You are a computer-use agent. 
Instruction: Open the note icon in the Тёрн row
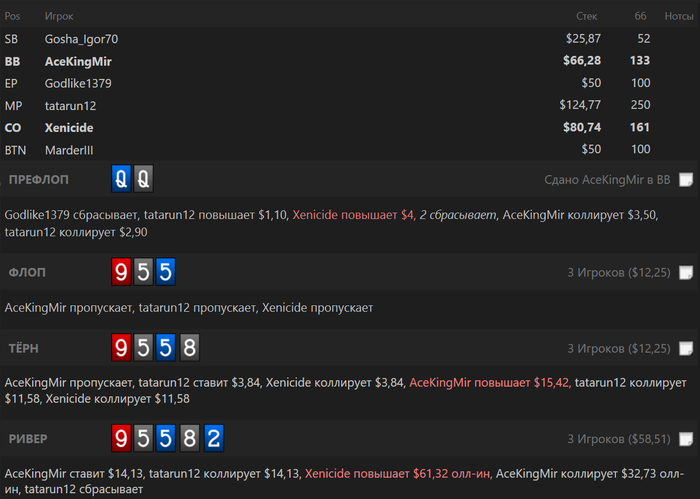pyautogui.click(x=685, y=349)
